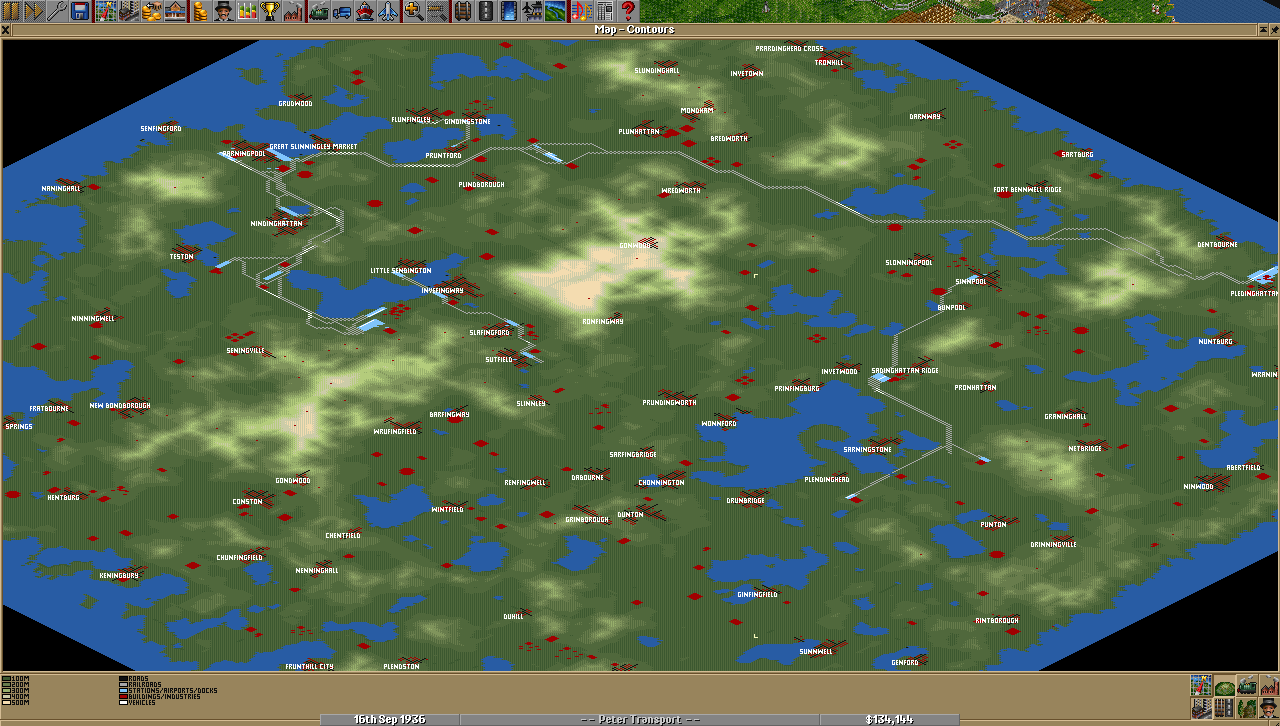Image resolution: width=1280 pixels, height=726 pixels.
Task: Click the Peter Transport status text
Action: [639, 719]
